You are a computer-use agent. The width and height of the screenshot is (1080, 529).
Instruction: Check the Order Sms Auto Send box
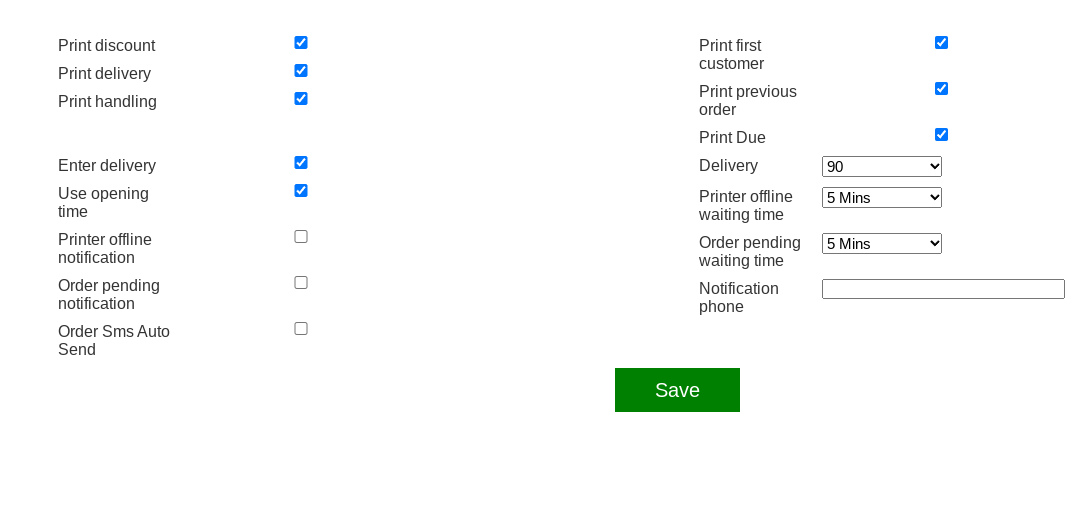click(x=301, y=329)
